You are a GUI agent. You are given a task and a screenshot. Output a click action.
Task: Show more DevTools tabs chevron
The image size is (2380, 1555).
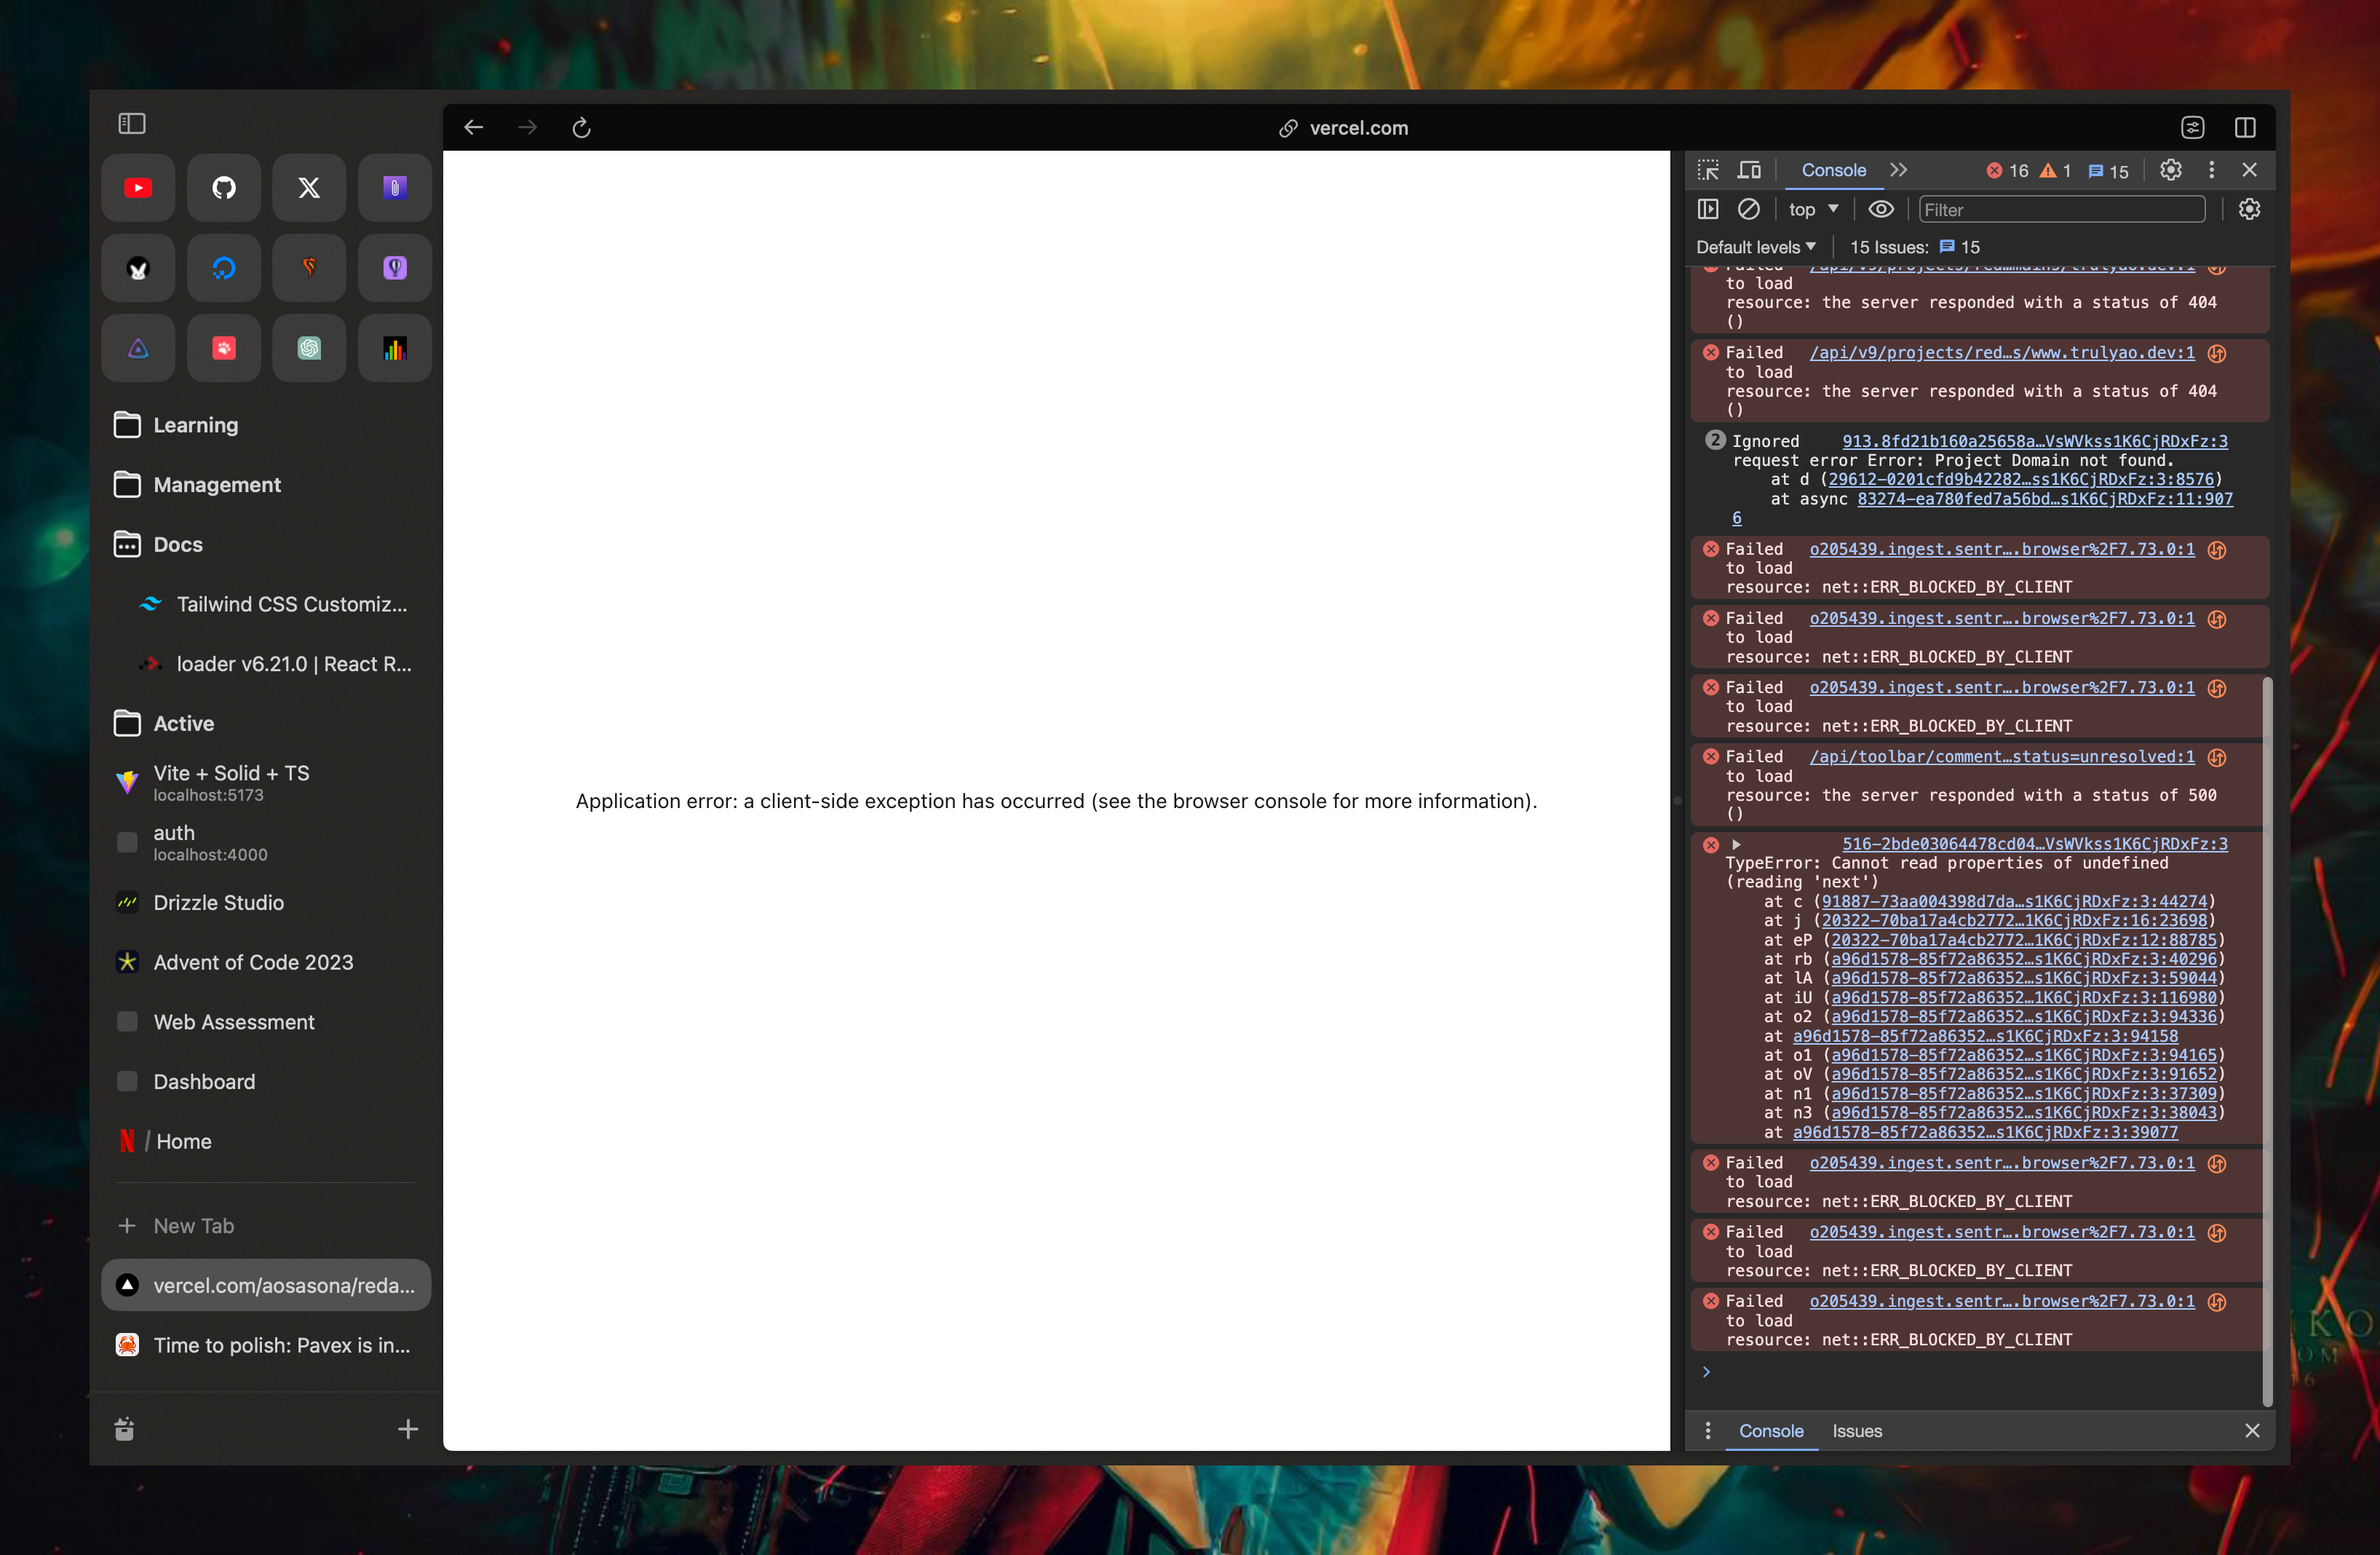(x=1898, y=171)
